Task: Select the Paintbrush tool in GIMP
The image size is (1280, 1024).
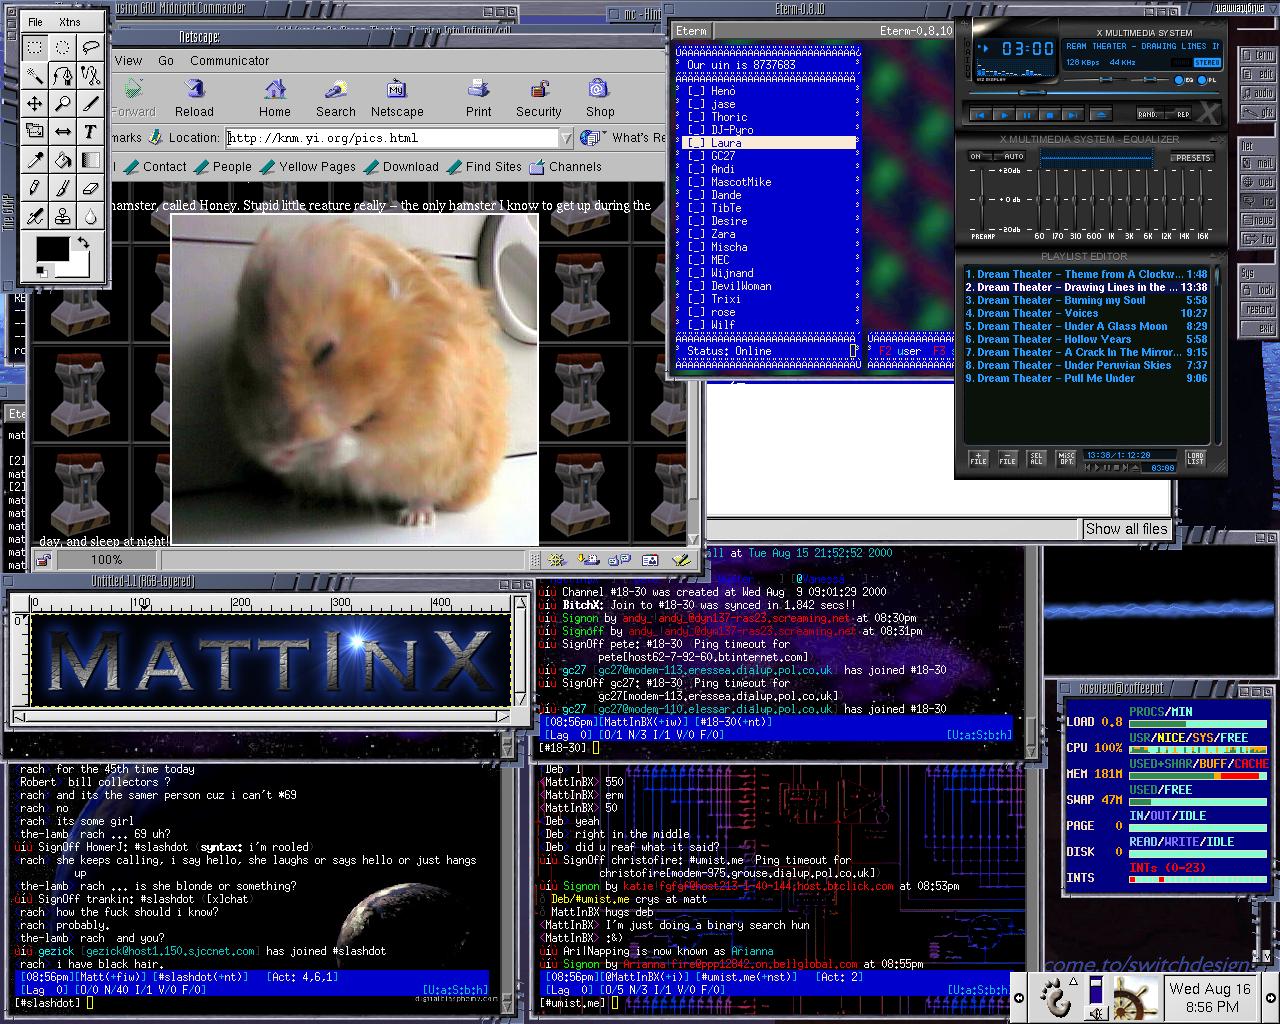Action: (63, 187)
